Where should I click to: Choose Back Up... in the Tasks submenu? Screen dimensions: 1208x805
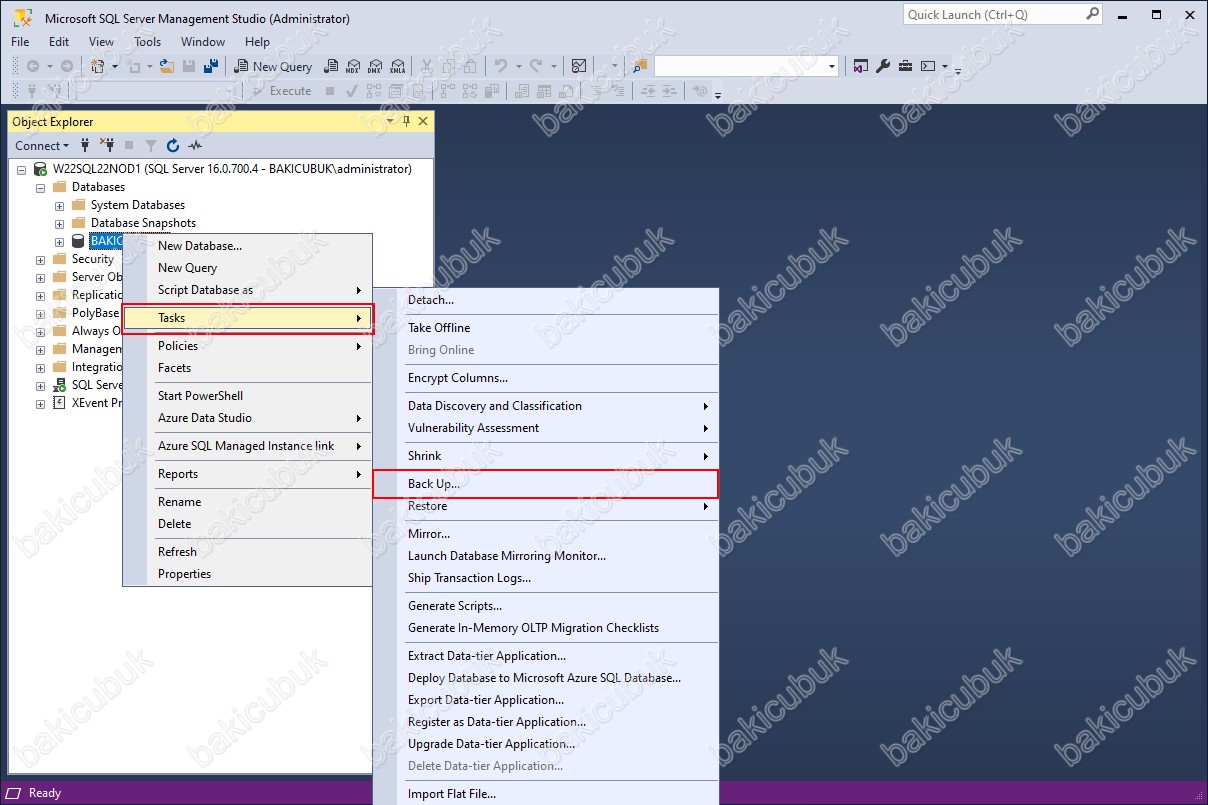coord(545,484)
